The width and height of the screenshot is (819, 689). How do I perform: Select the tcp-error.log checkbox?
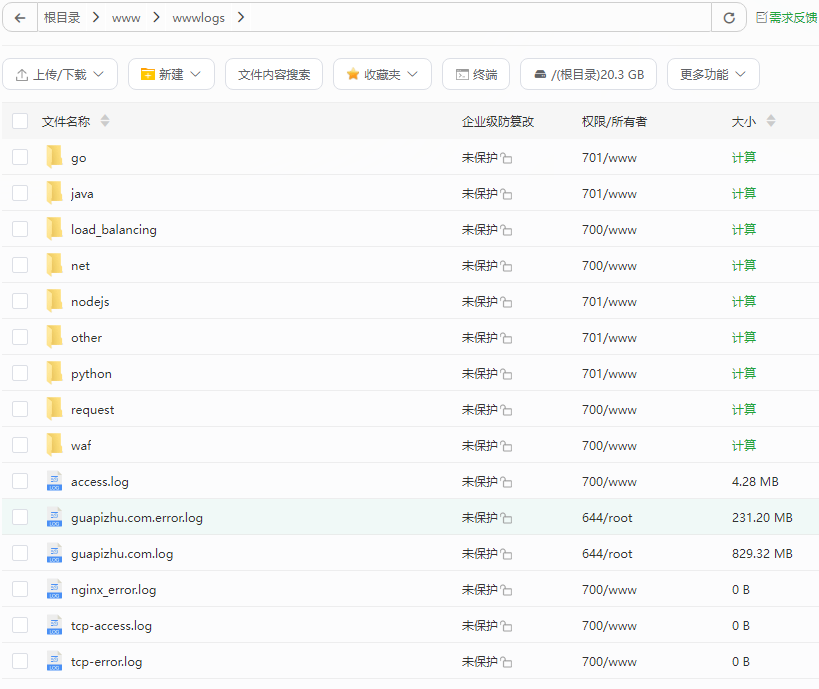point(20,661)
